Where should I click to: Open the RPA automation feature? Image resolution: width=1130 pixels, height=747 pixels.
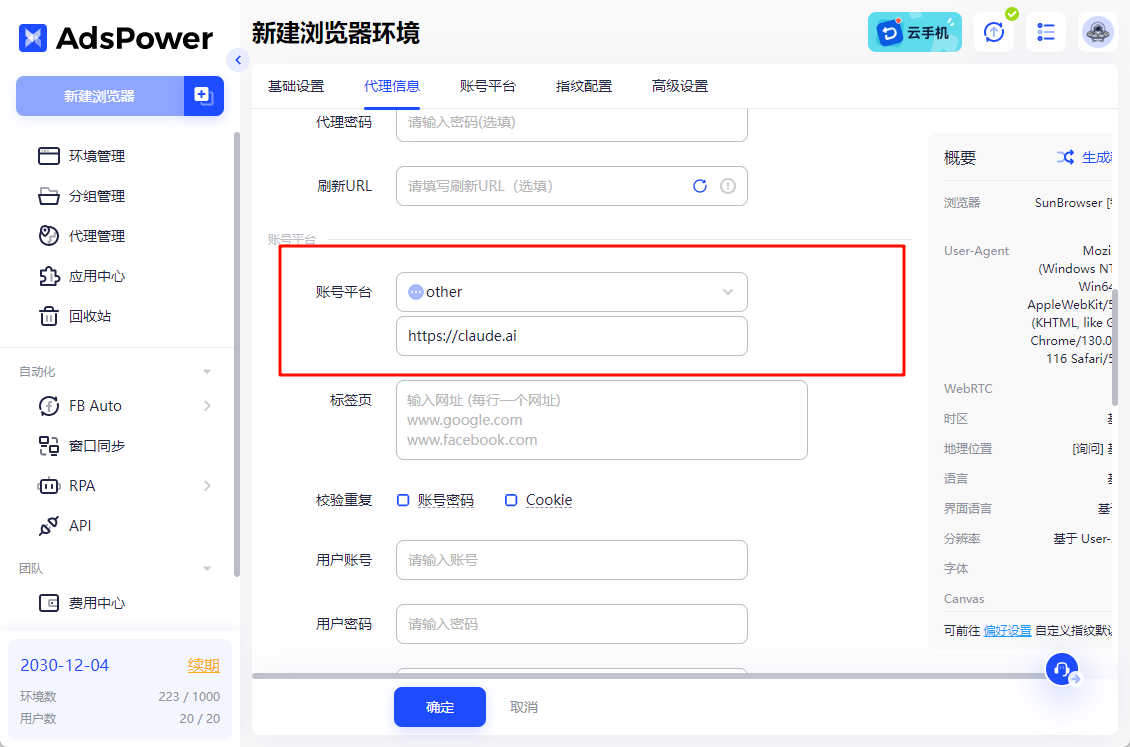point(82,485)
